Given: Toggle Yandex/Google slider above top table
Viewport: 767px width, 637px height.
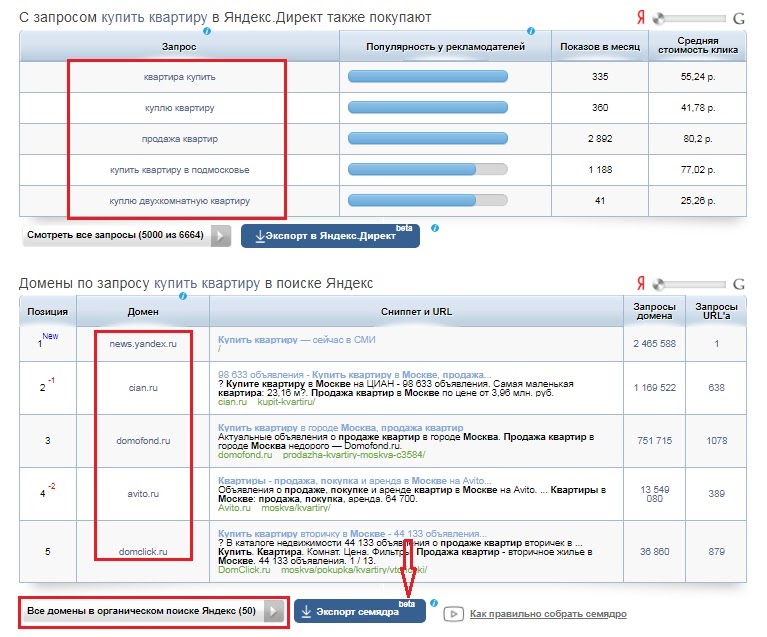Looking at the screenshot, I should [690, 19].
